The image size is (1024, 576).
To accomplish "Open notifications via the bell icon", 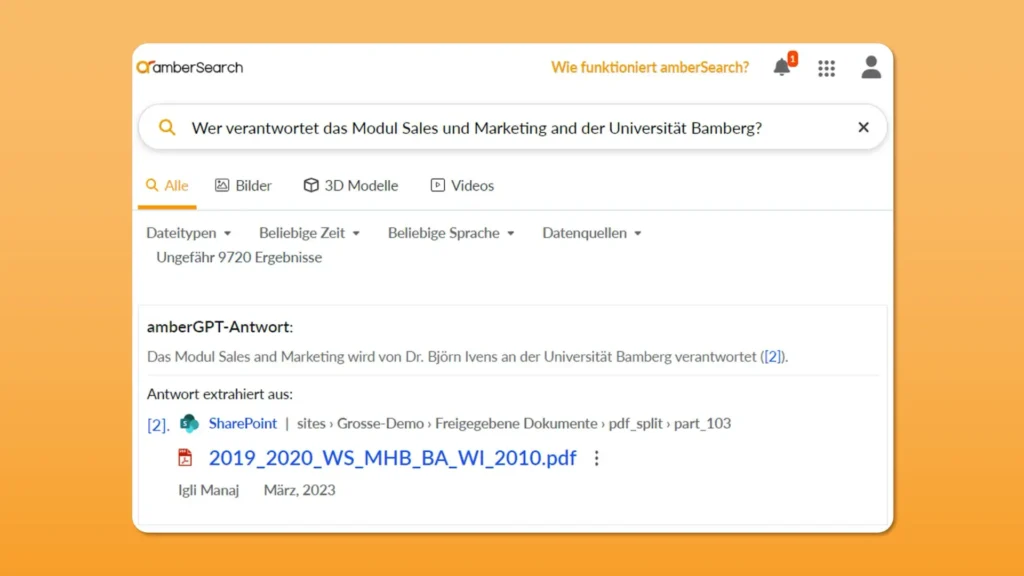I will tap(782, 67).
